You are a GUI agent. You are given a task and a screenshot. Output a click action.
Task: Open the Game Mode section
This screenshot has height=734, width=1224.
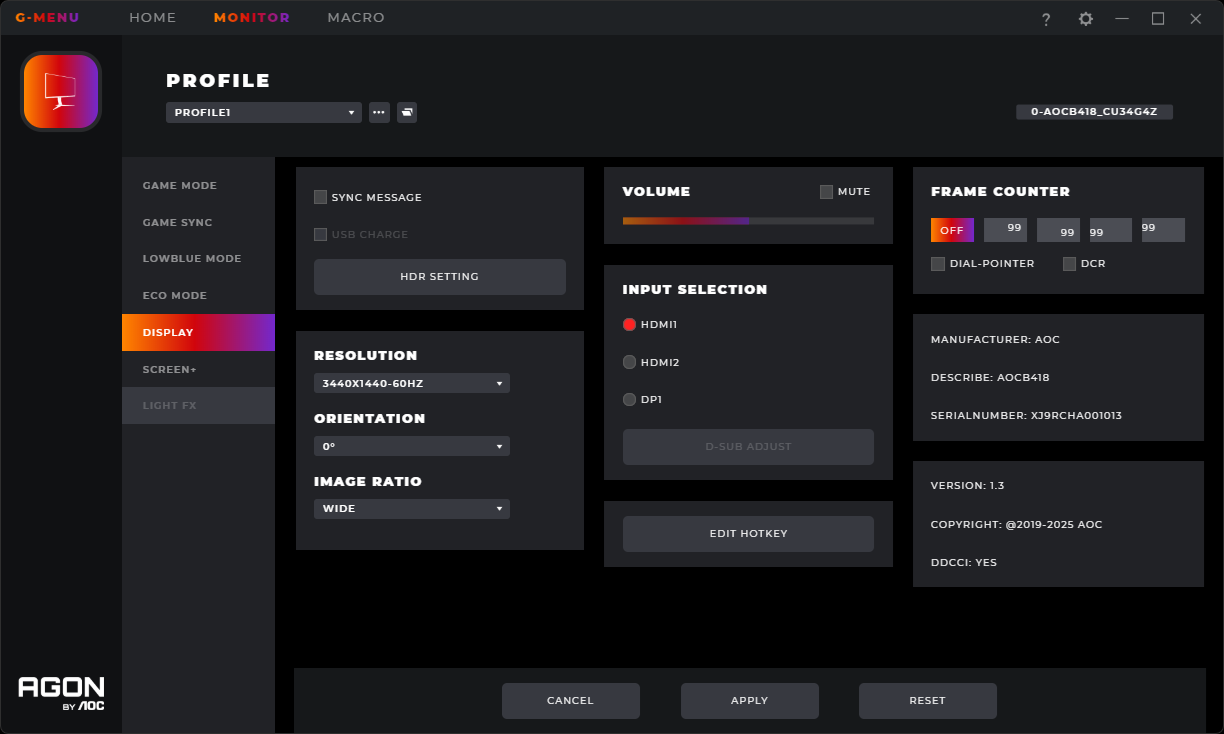point(198,186)
